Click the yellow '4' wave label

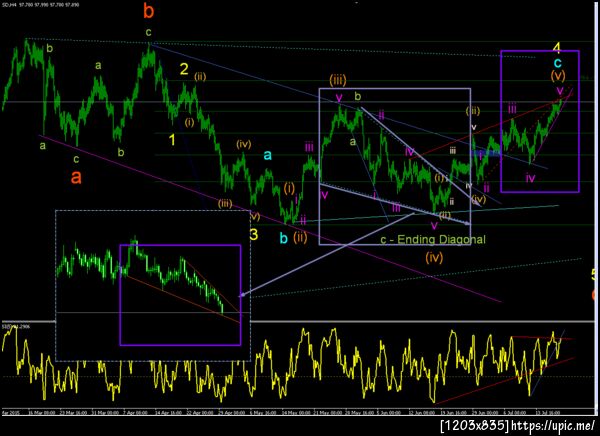557,47
